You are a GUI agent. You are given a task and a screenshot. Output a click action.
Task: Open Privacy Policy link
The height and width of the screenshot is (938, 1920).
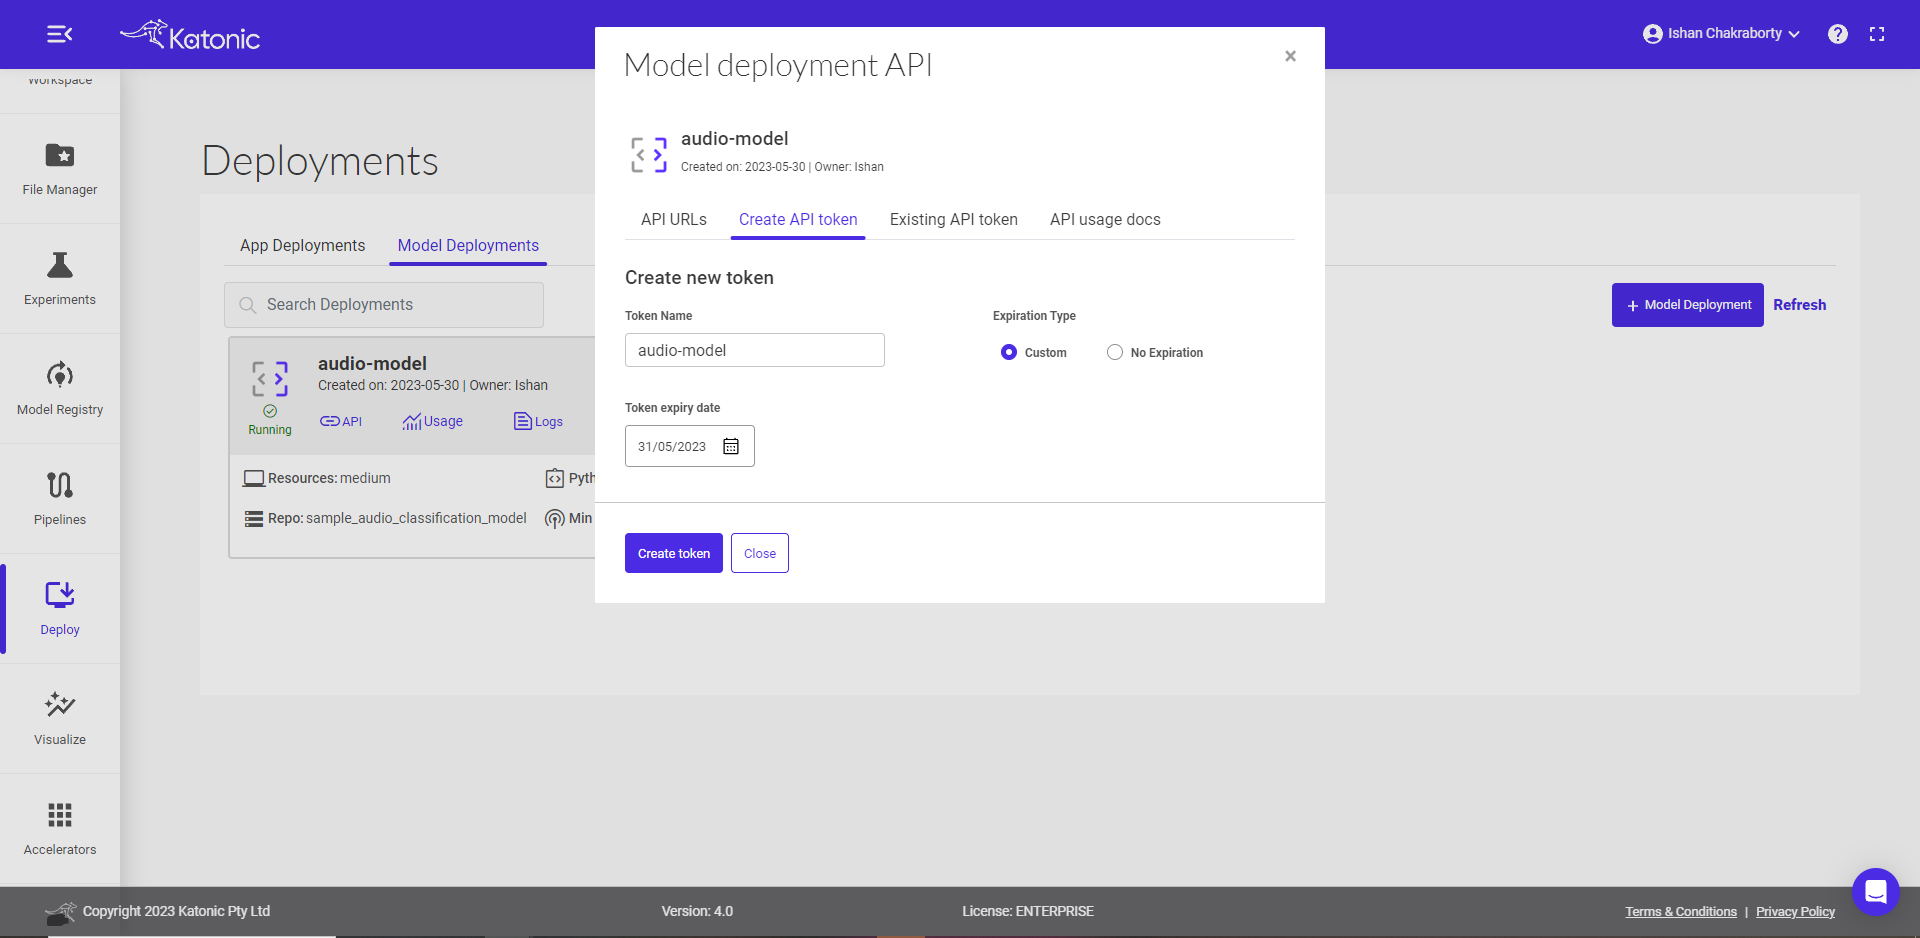click(1796, 912)
